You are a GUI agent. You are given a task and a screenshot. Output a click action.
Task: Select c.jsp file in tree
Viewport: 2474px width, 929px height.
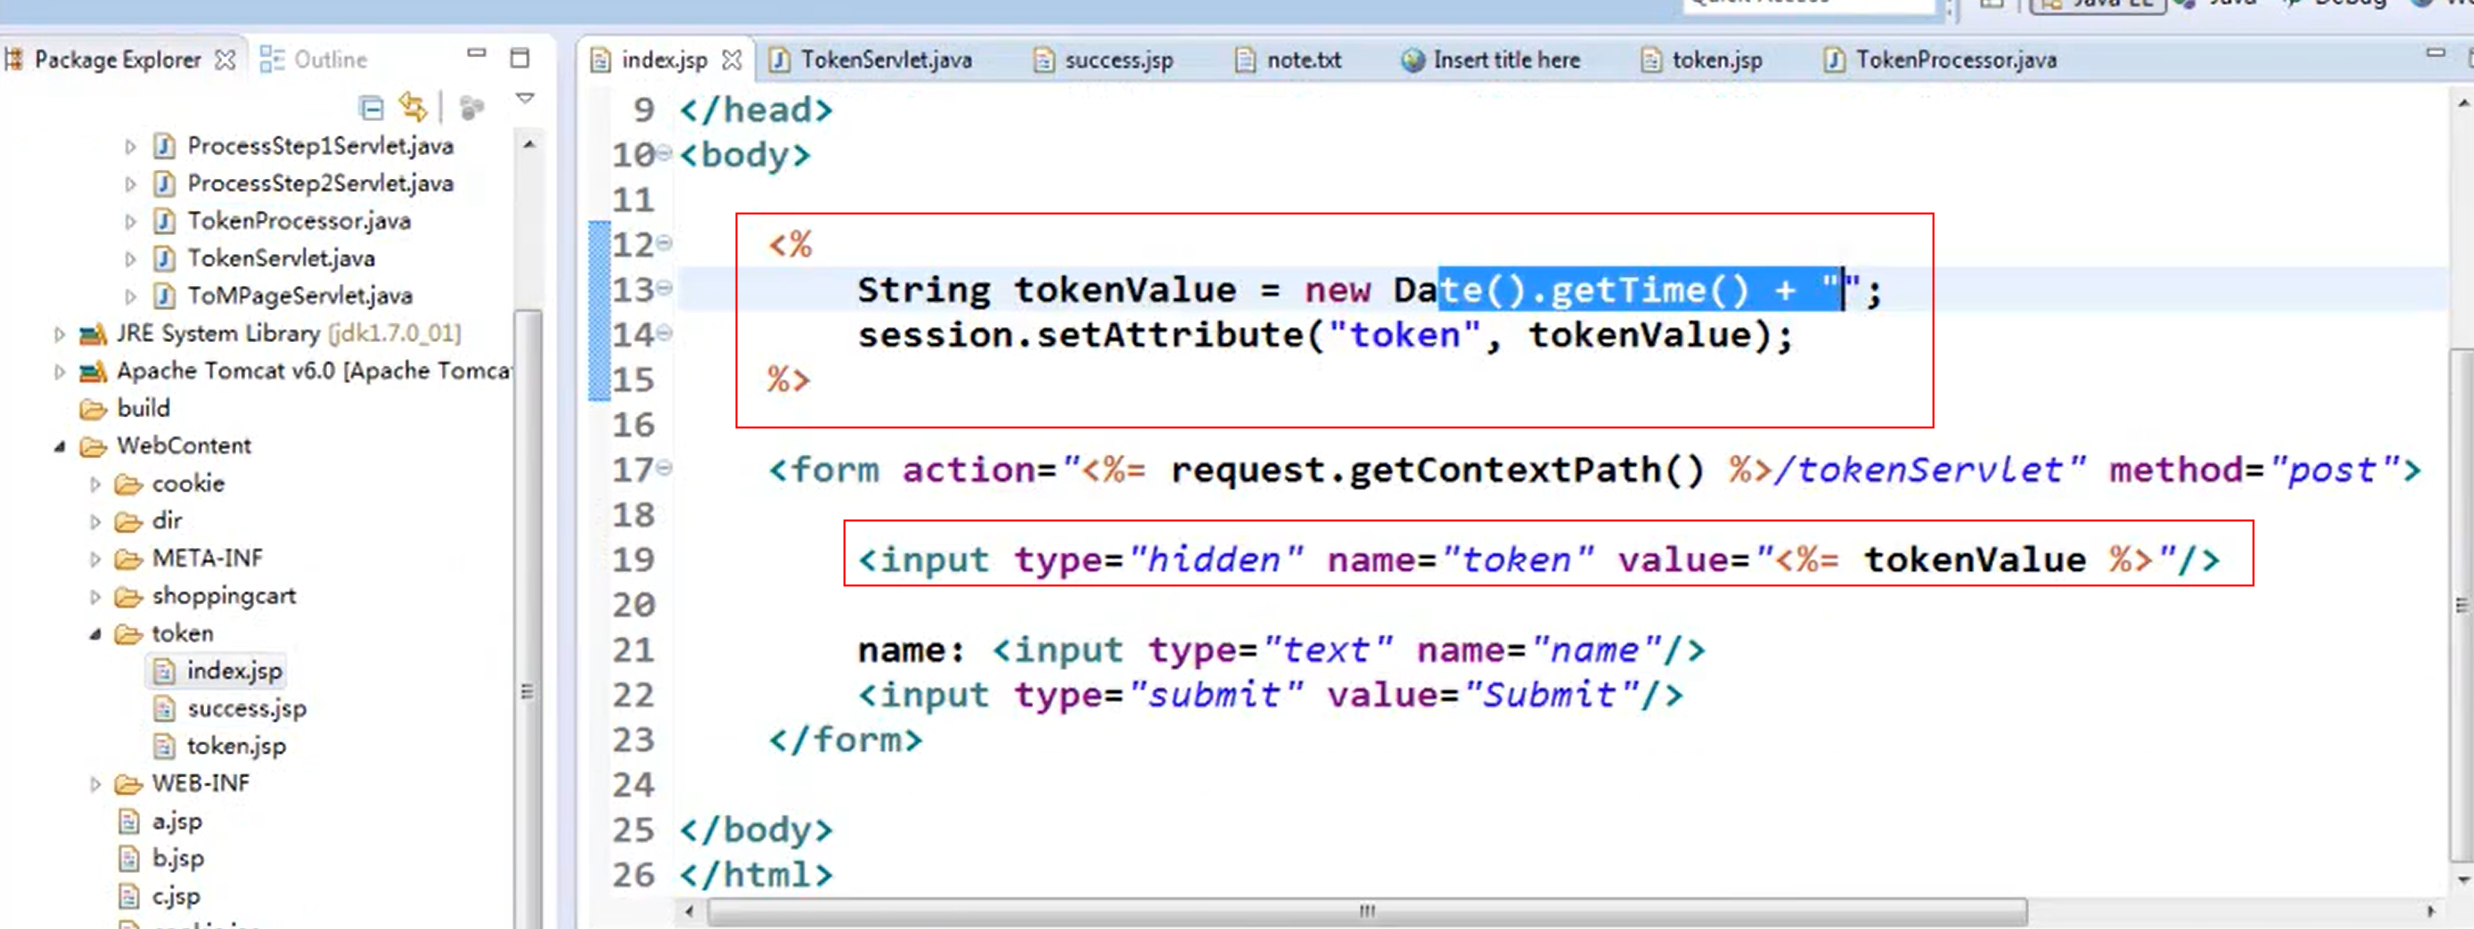[175, 896]
